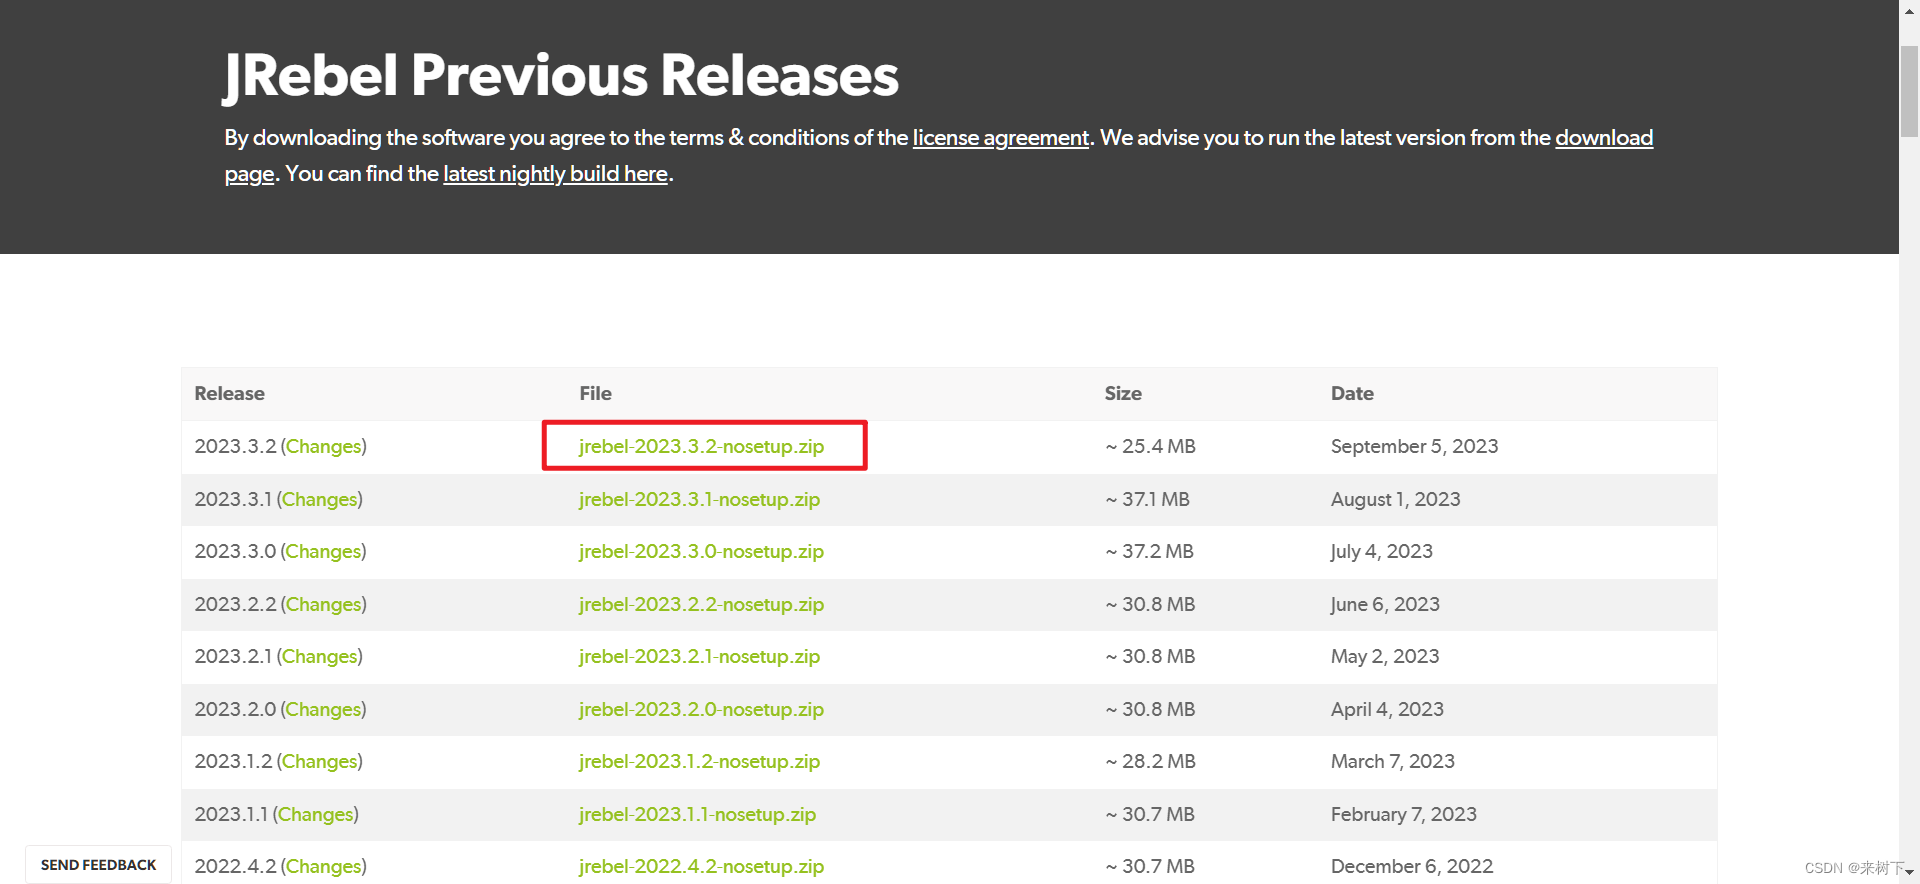Click the SEND FEEDBACK button

98,865
